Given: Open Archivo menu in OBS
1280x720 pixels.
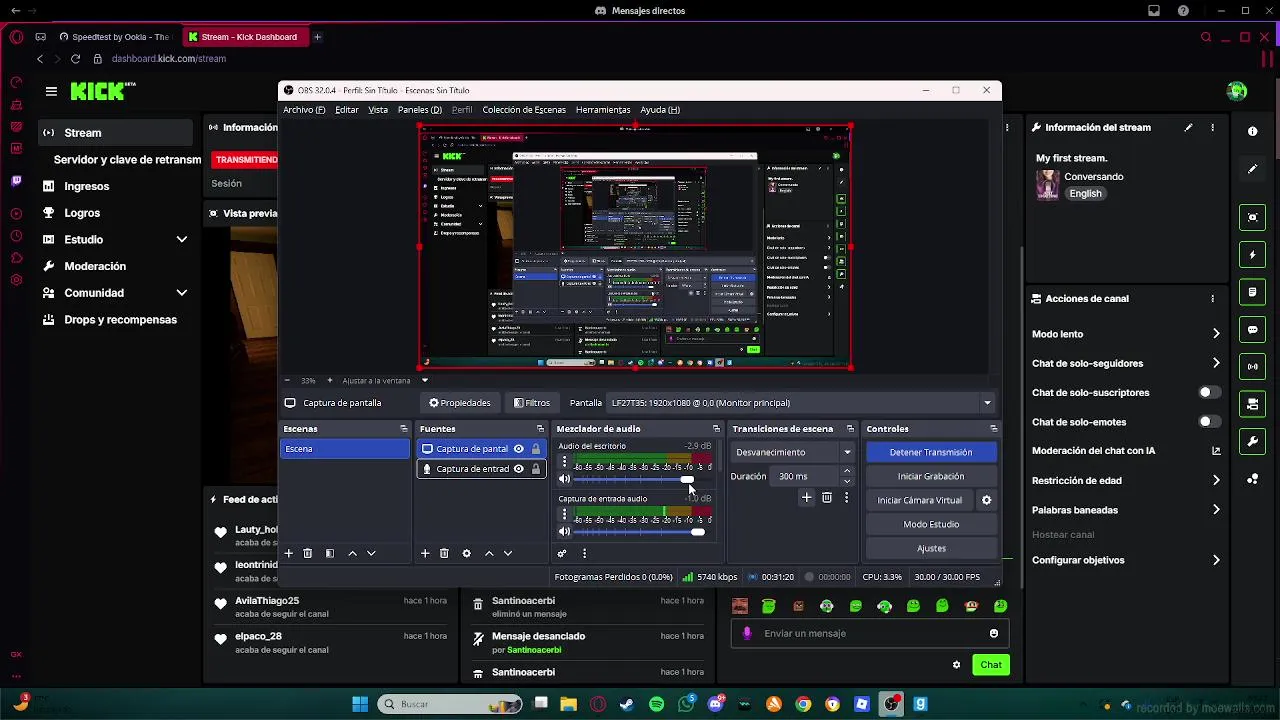Looking at the screenshot, I should tap(304, 110).
